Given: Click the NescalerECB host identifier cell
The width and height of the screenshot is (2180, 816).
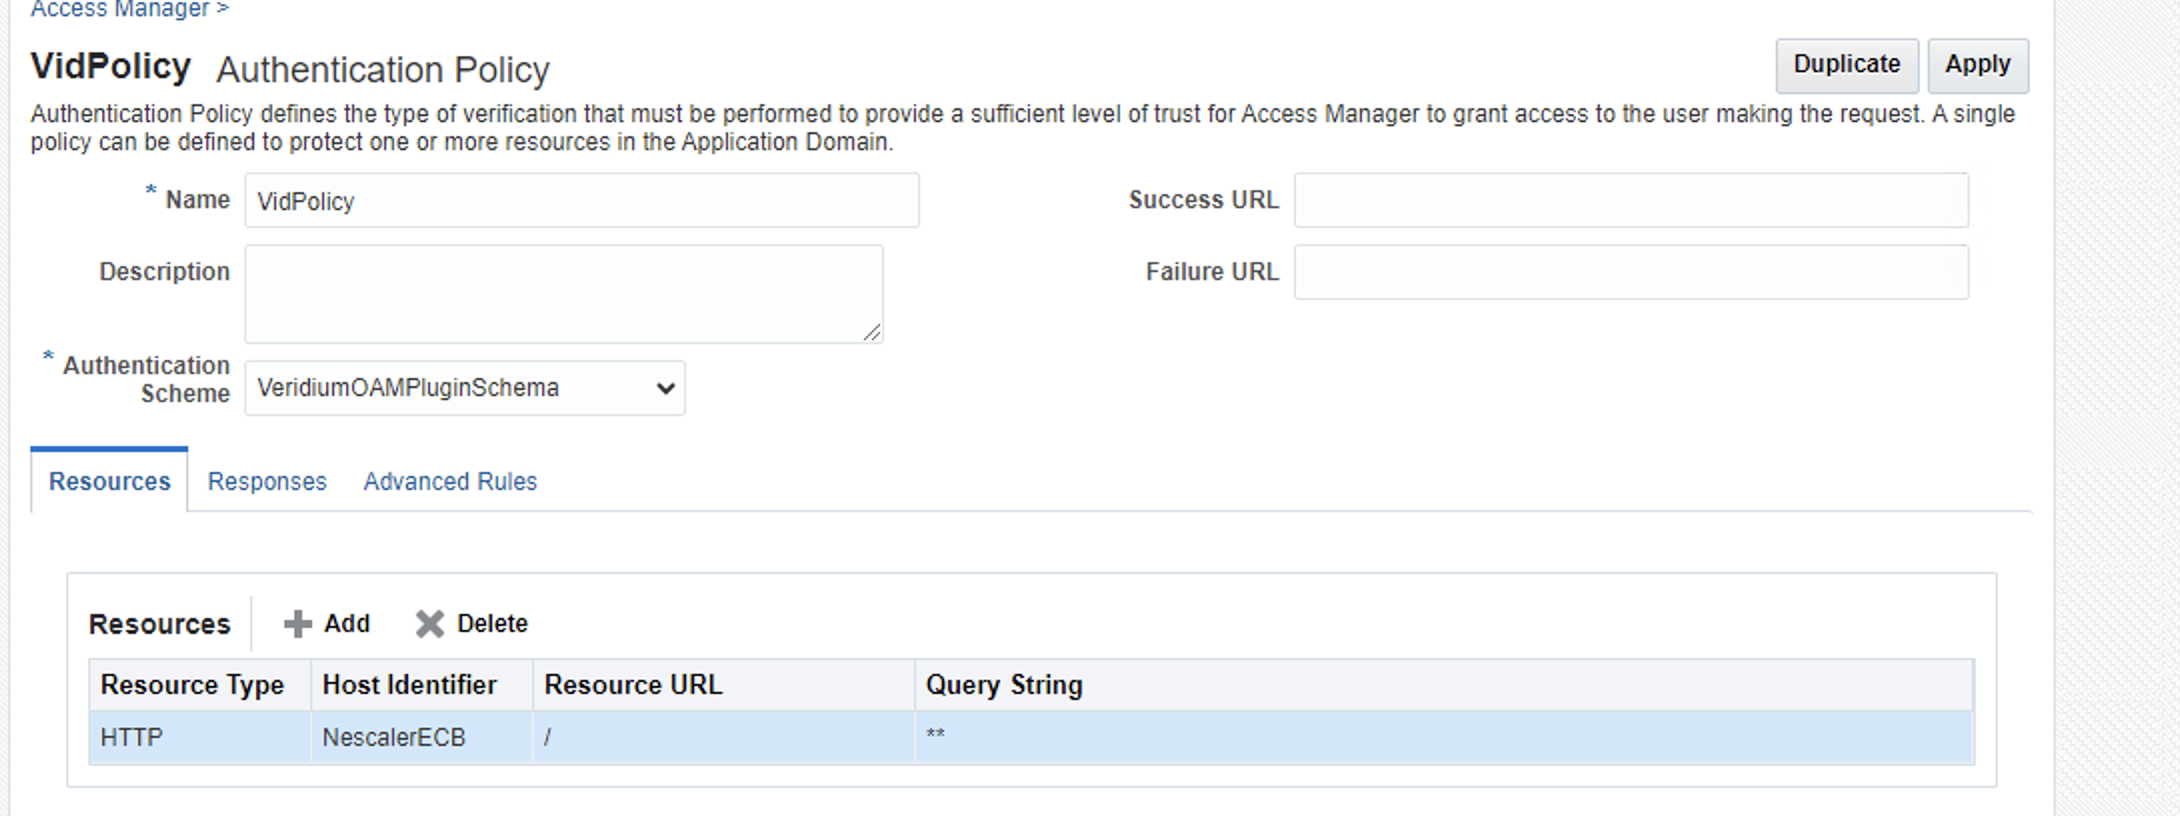Looking at the screenshot, I should click(x=394, y=738).
